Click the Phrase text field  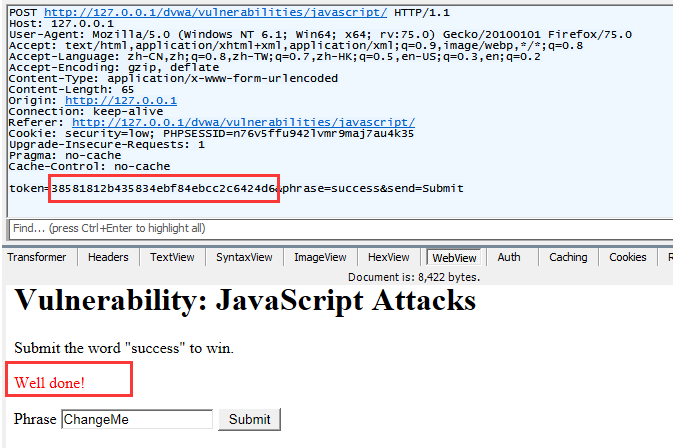(x=137, y=420)
